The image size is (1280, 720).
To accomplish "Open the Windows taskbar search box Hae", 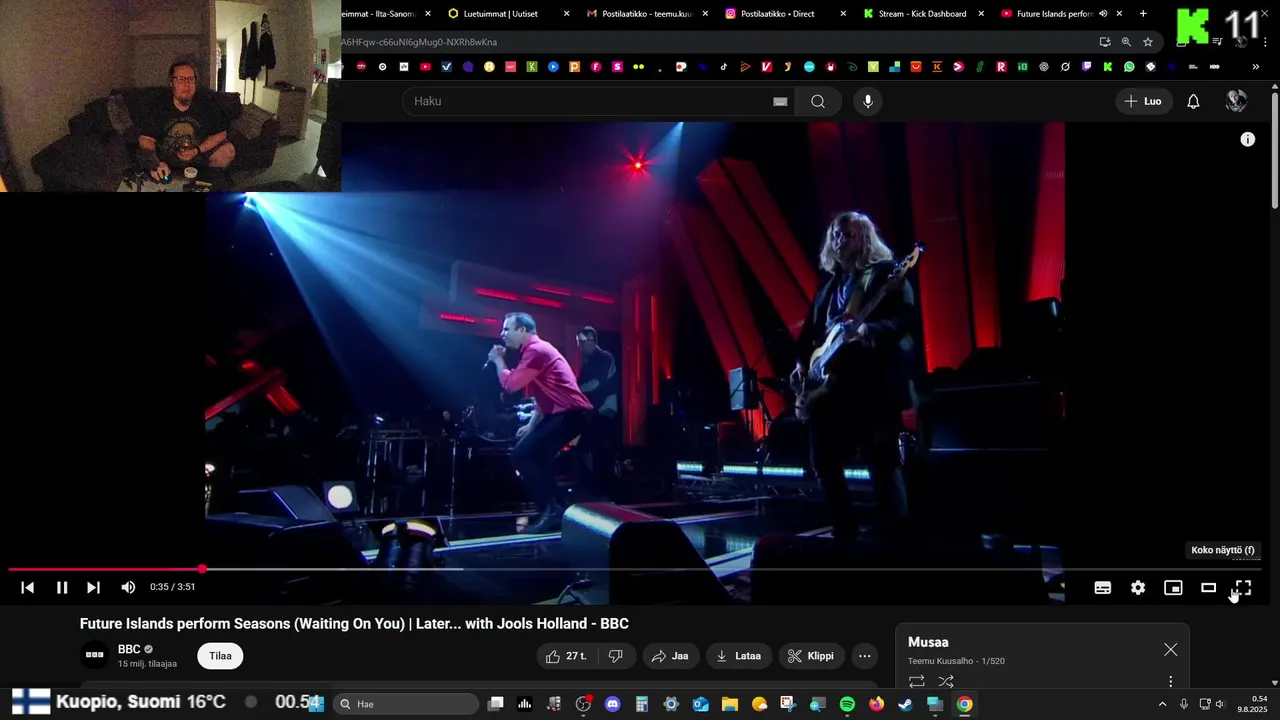I will point(405,704).
